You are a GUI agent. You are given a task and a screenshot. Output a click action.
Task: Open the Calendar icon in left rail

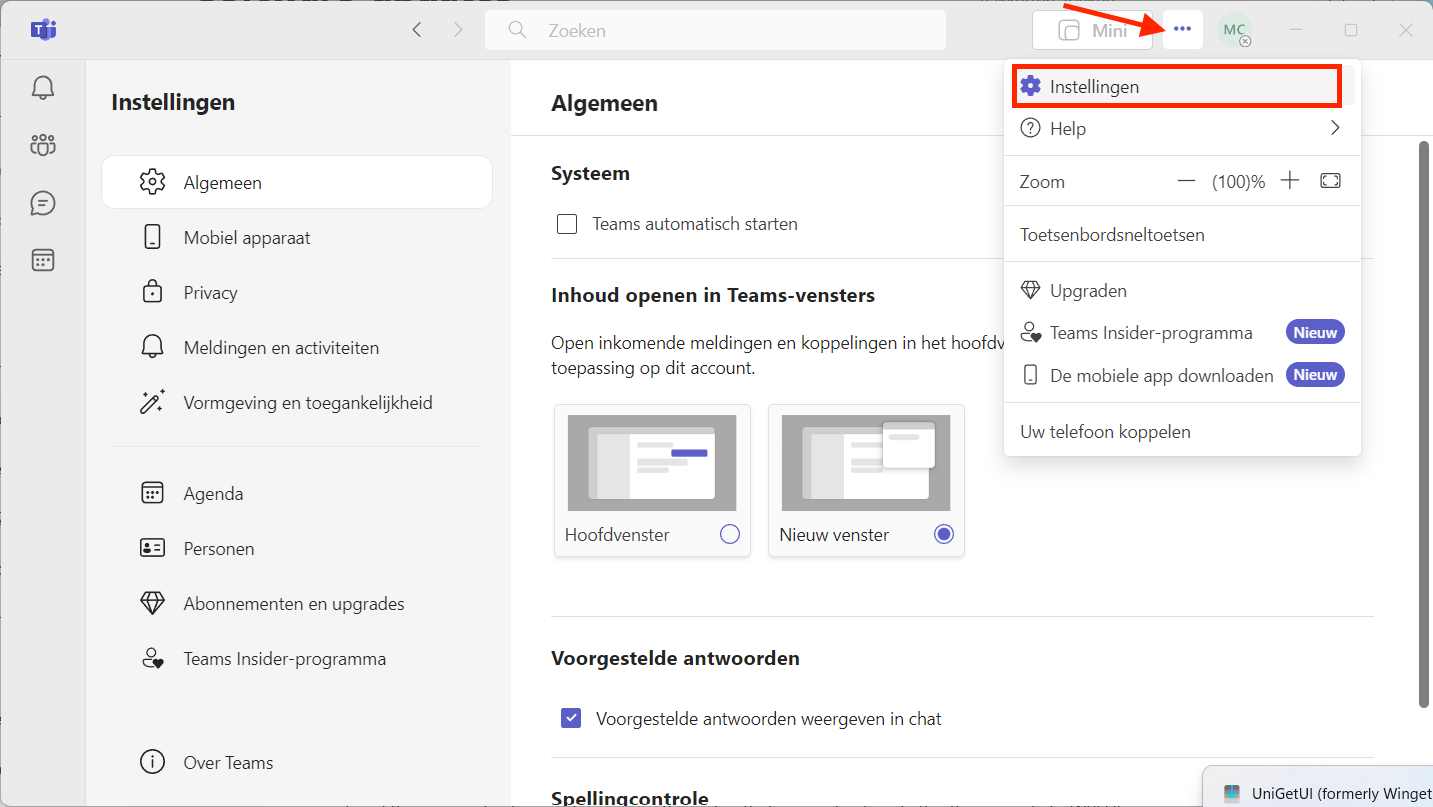[x=42, y=260]
